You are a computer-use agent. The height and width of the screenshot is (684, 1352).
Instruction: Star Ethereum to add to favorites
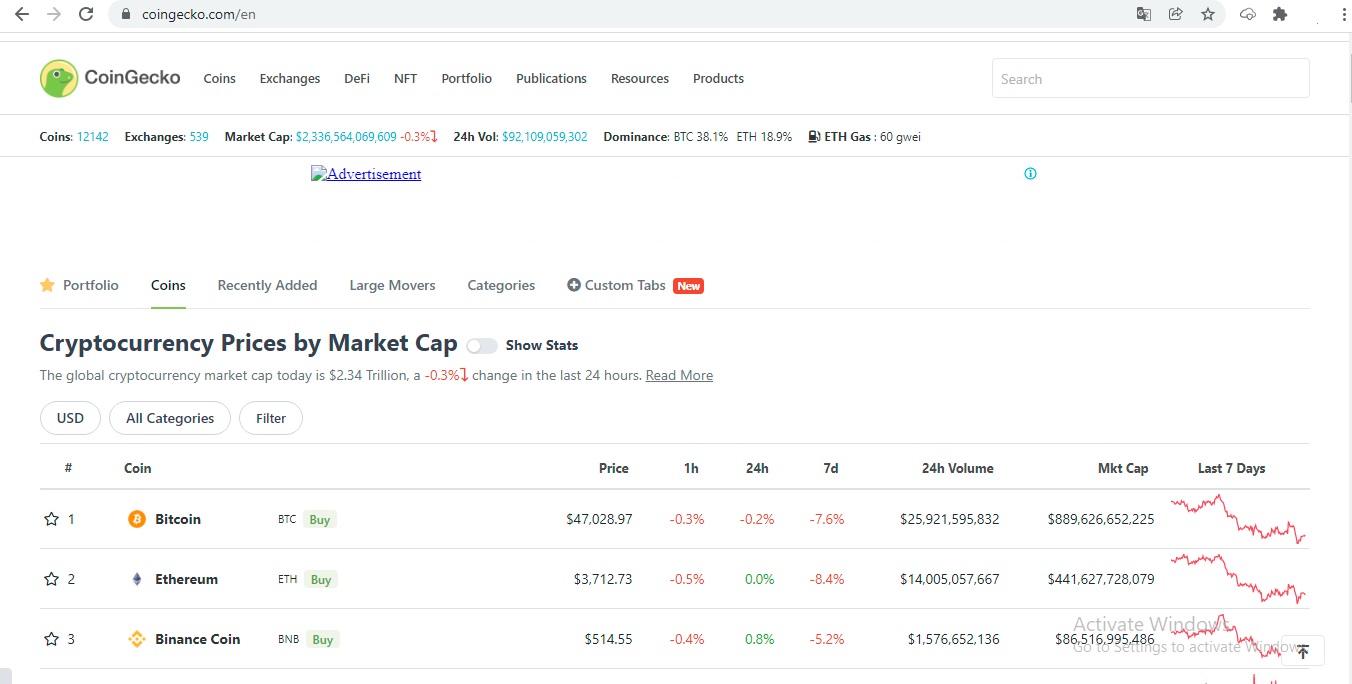click(x=52, y=579)
